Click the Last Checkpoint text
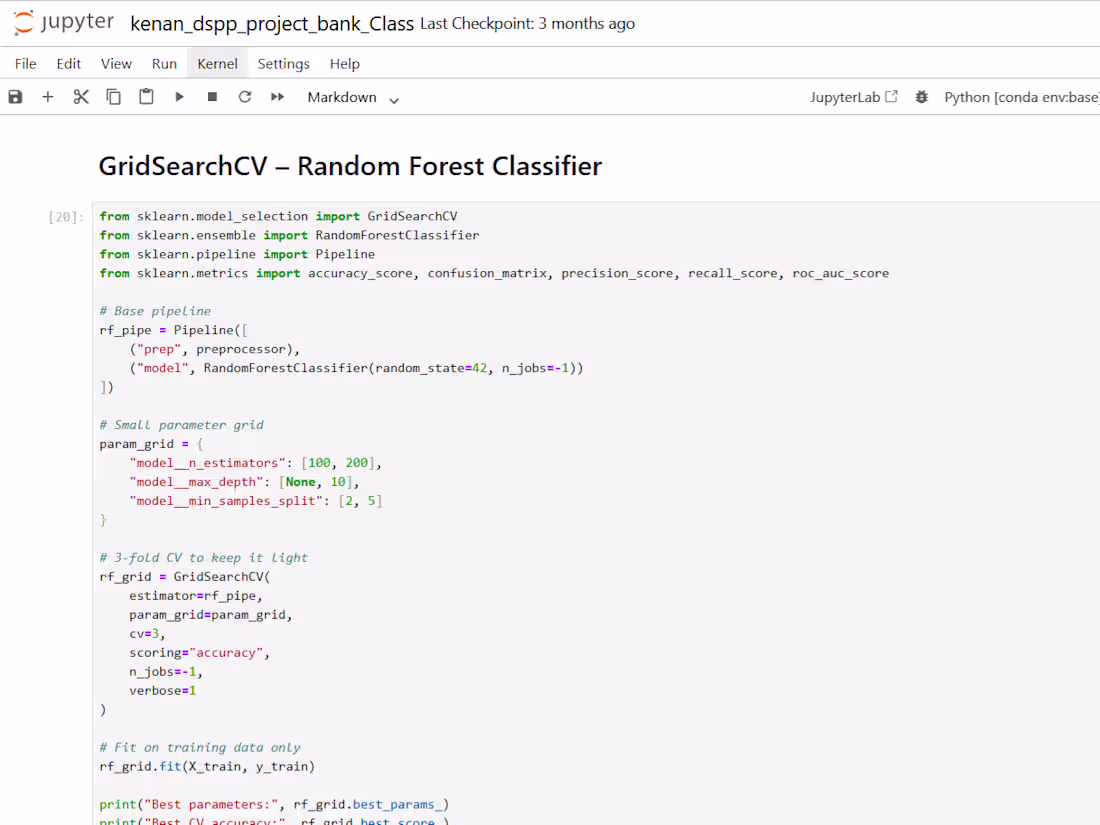This screenshot has width=1100, height=825. click(528, 24)
